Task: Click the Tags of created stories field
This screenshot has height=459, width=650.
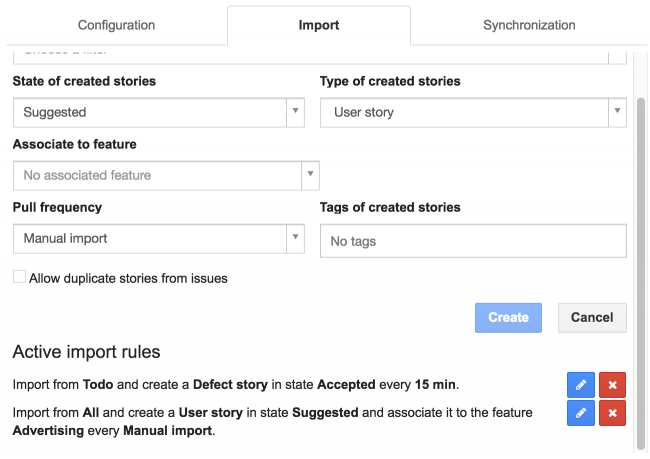Action: 472,241
